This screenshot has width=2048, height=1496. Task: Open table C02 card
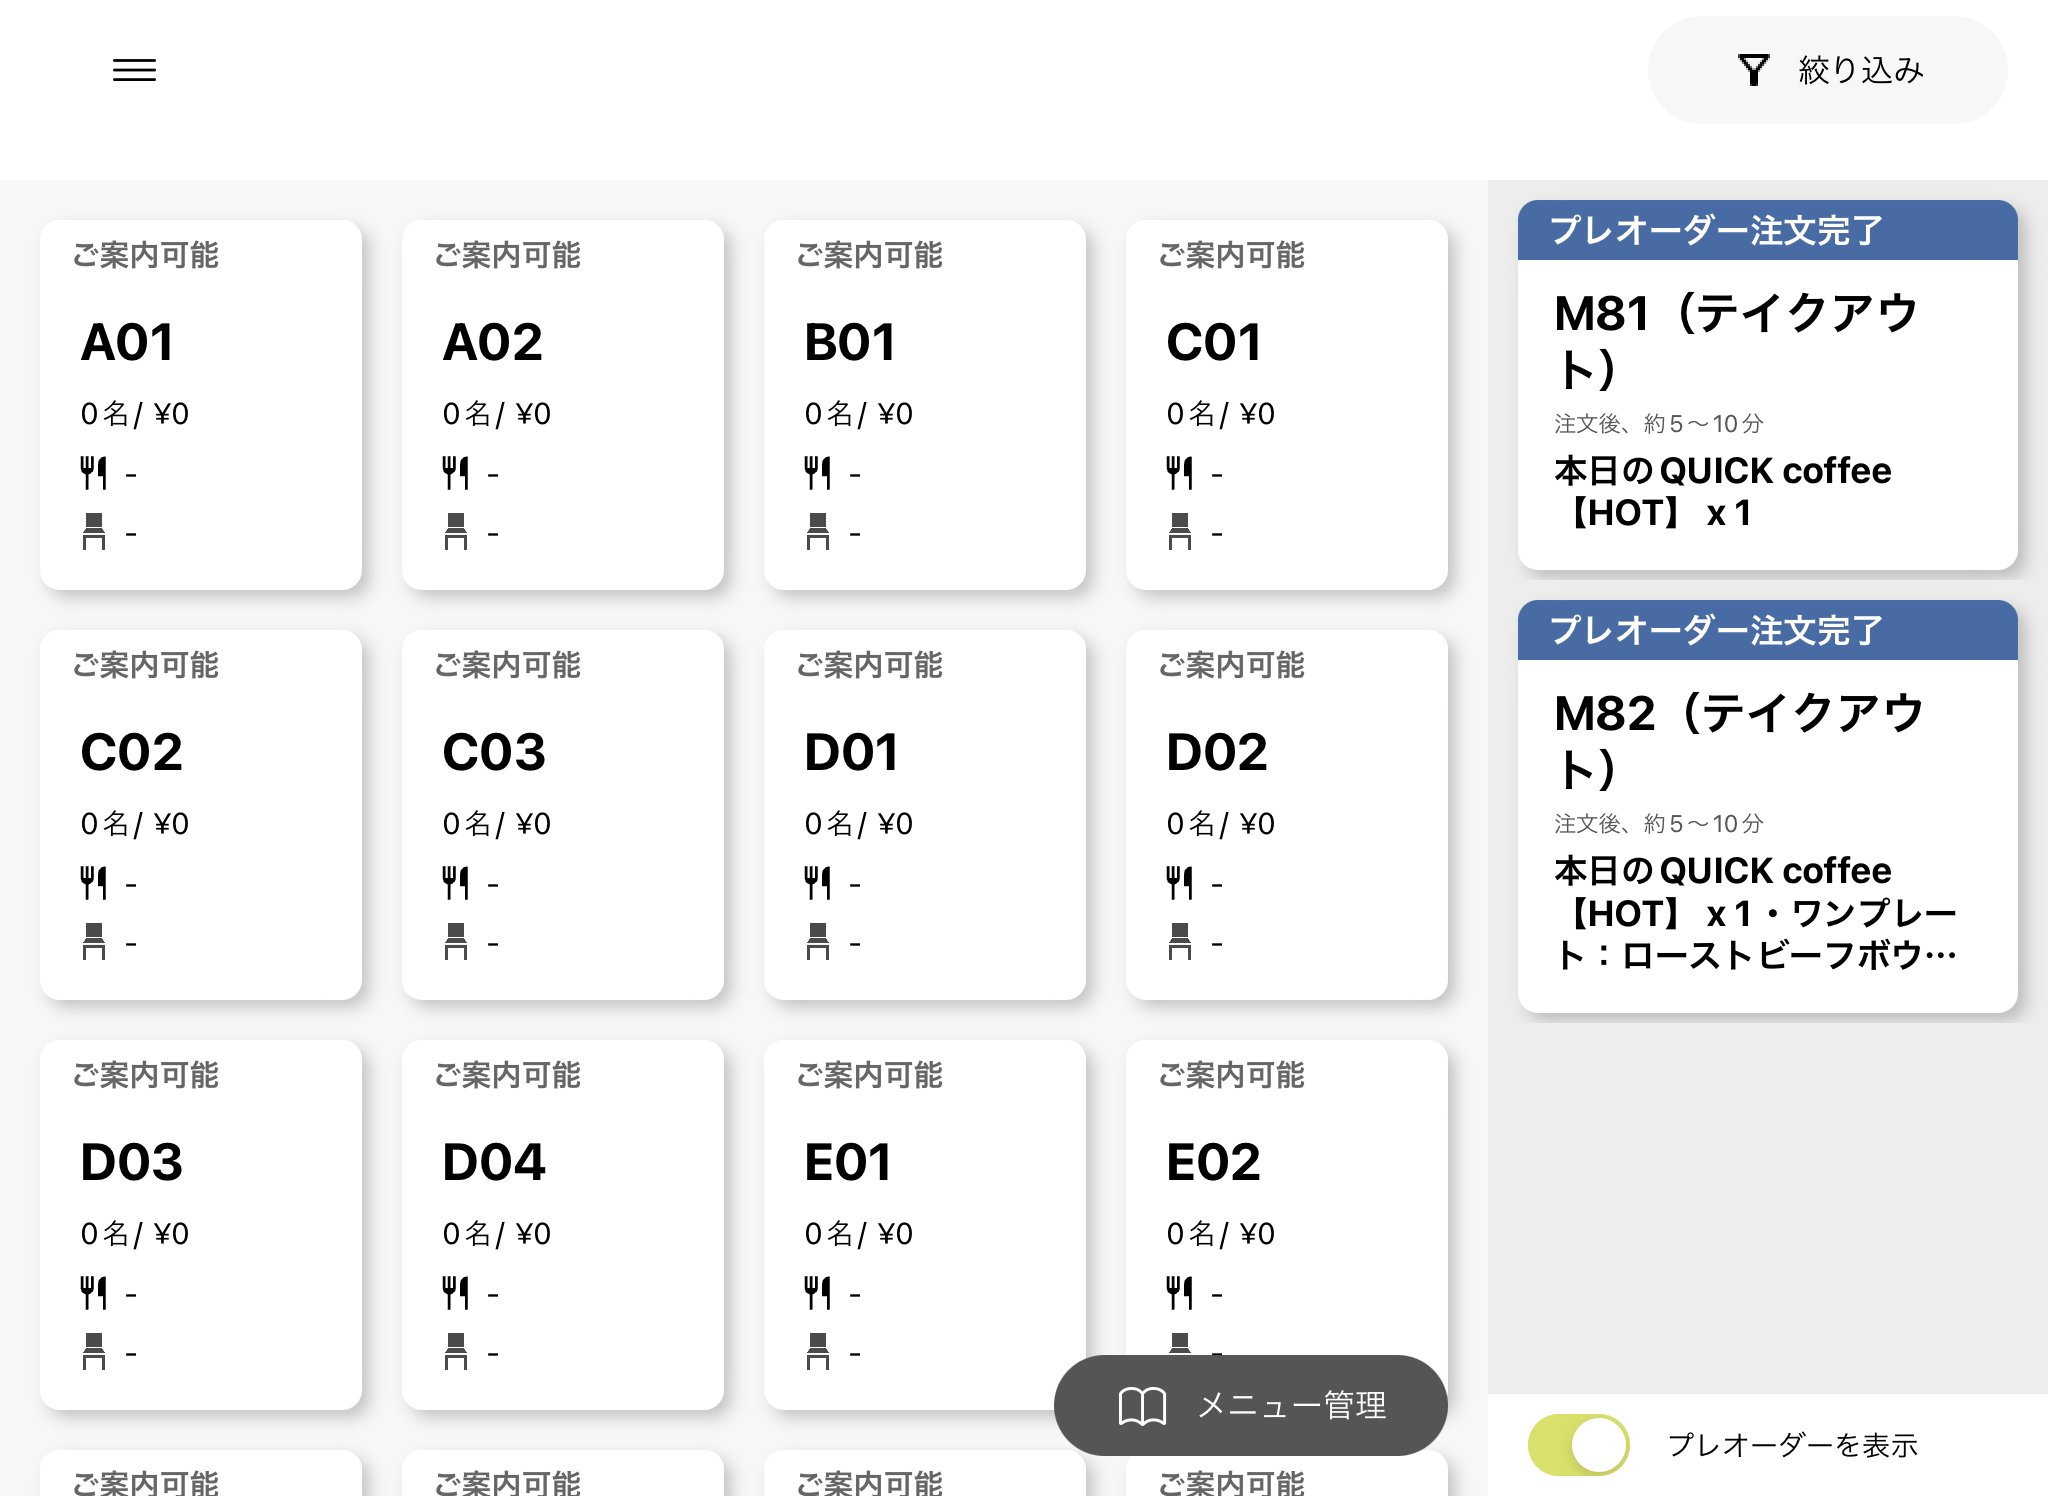pos(200,814)
